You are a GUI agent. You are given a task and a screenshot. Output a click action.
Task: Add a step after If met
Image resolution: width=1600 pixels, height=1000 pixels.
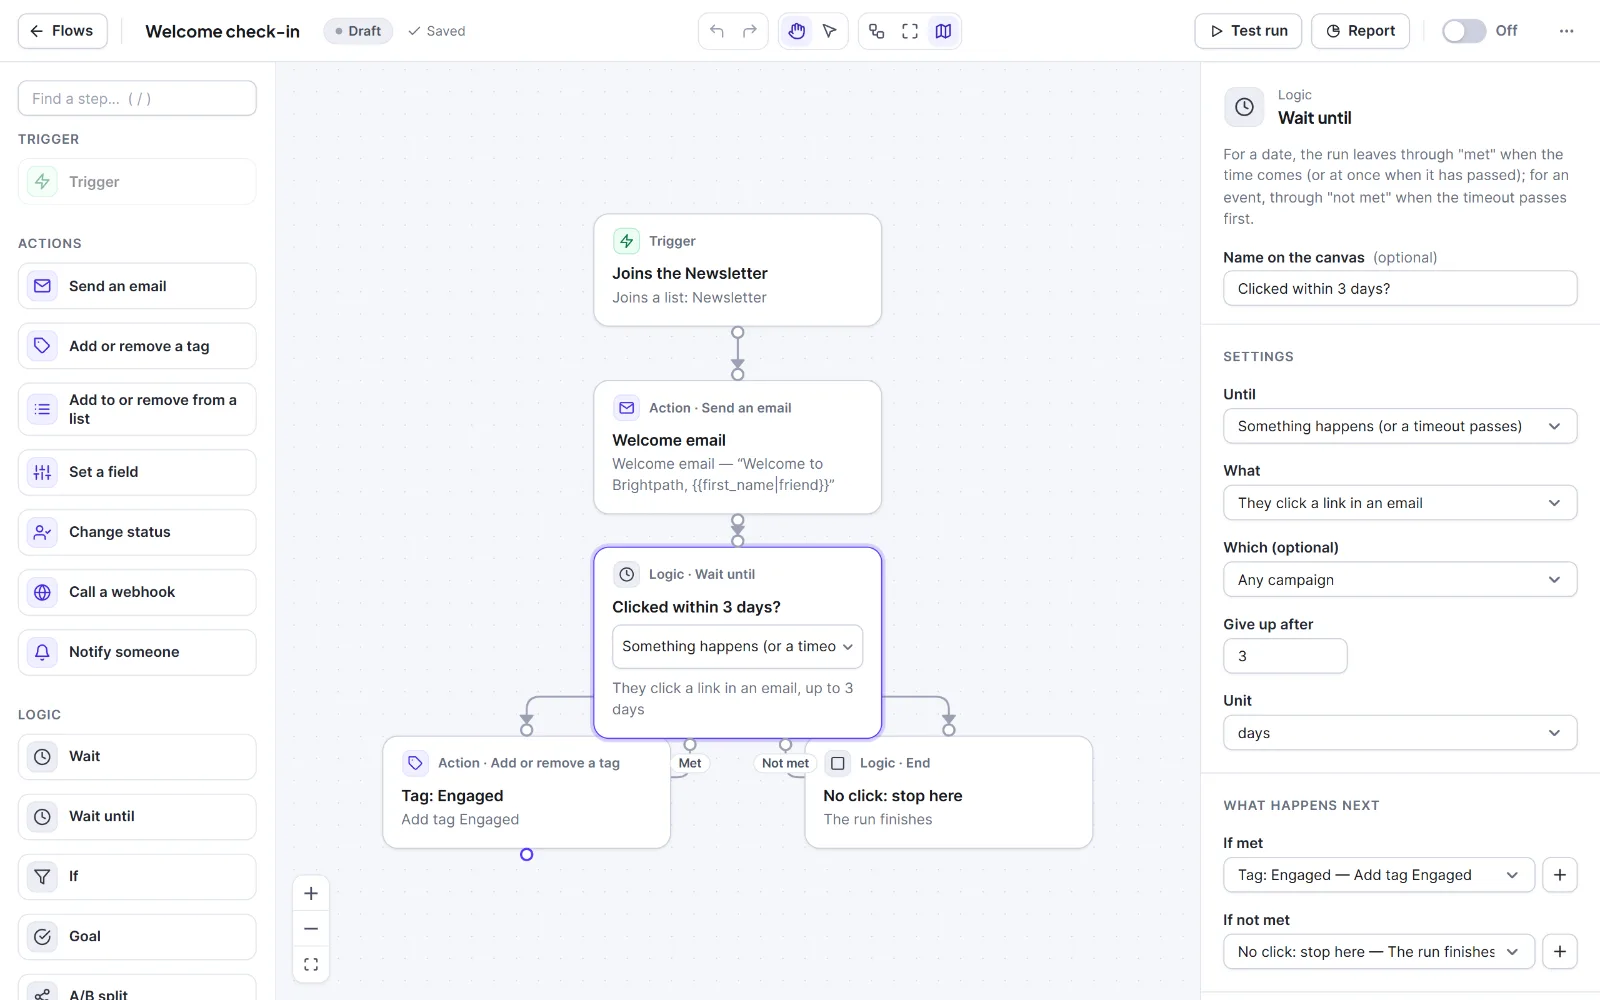(x=1560, y=875)
